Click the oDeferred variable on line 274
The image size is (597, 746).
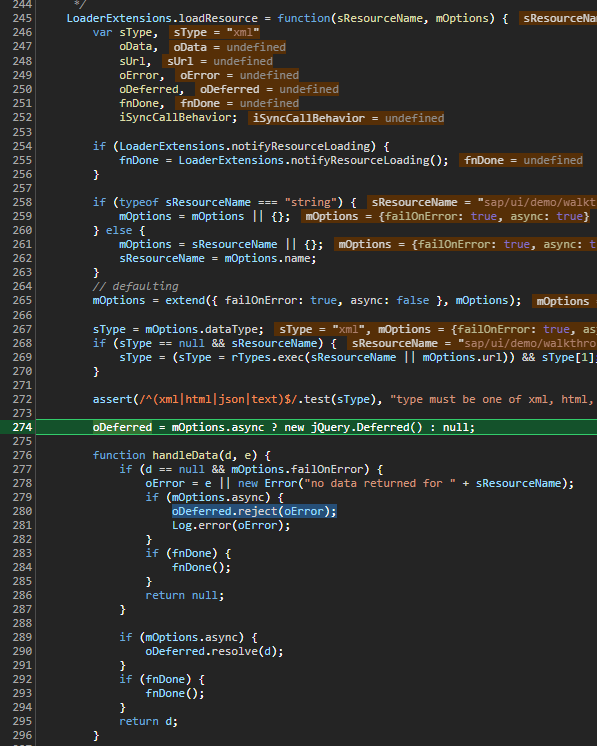point(122,427)
